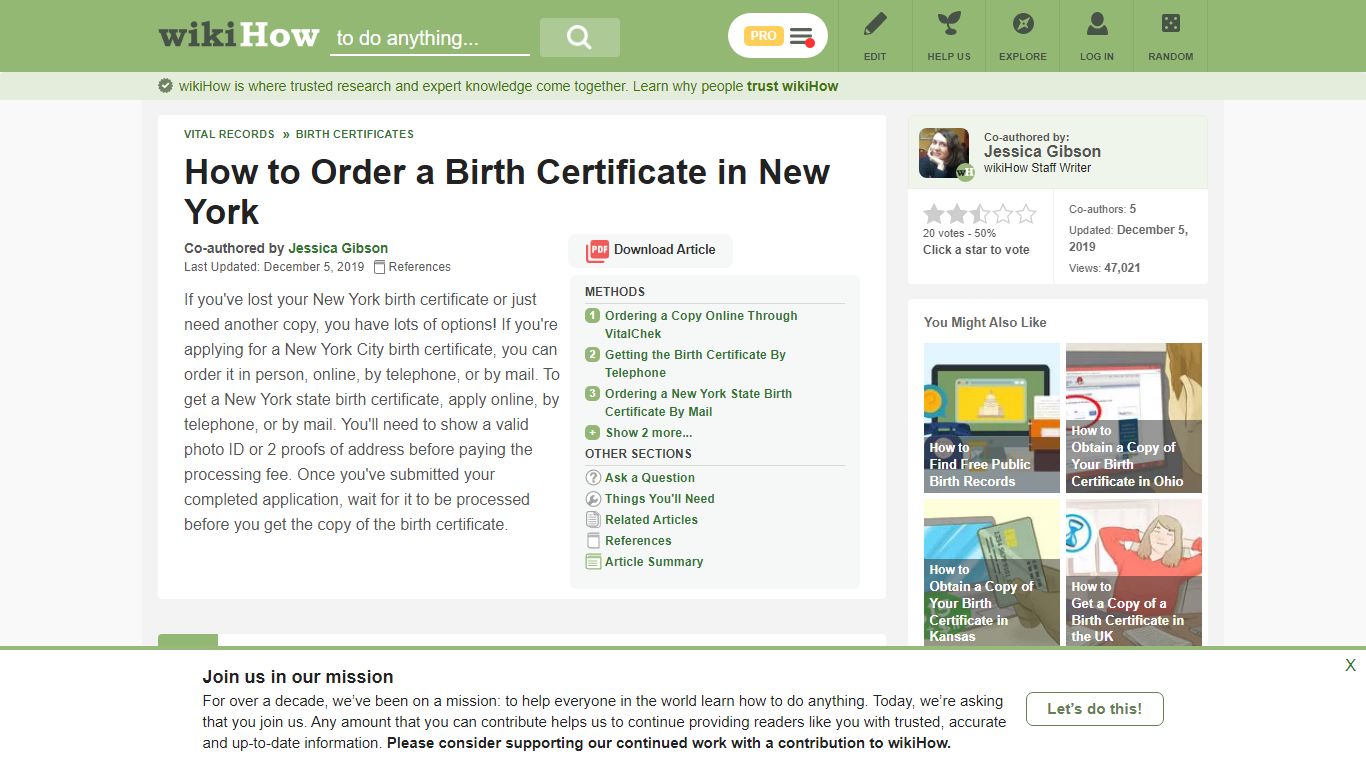
Task: Click the Random dice icon
Action: (1171, 23)
